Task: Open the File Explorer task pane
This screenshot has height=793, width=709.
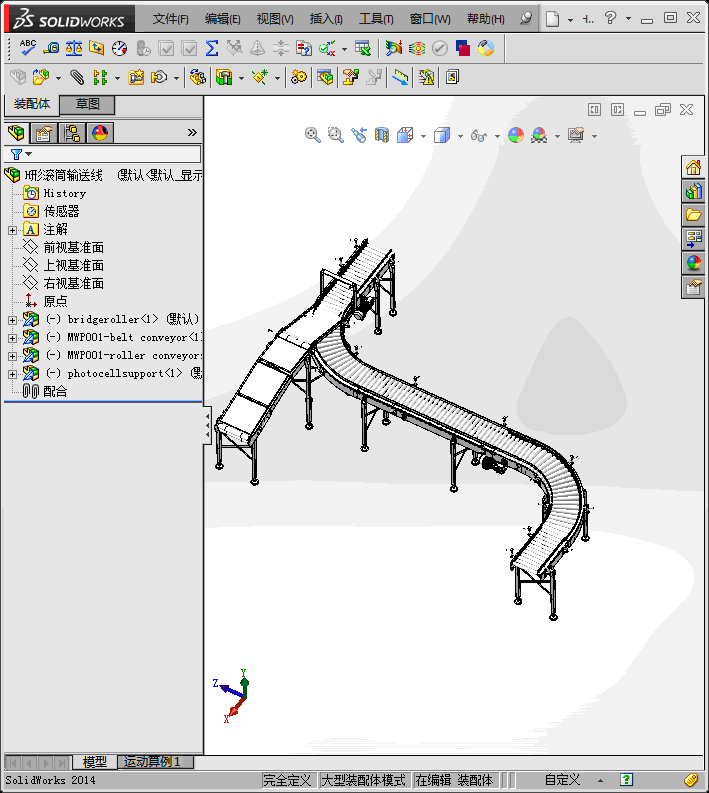Action: pyautogui.click(x=693, y=215)
